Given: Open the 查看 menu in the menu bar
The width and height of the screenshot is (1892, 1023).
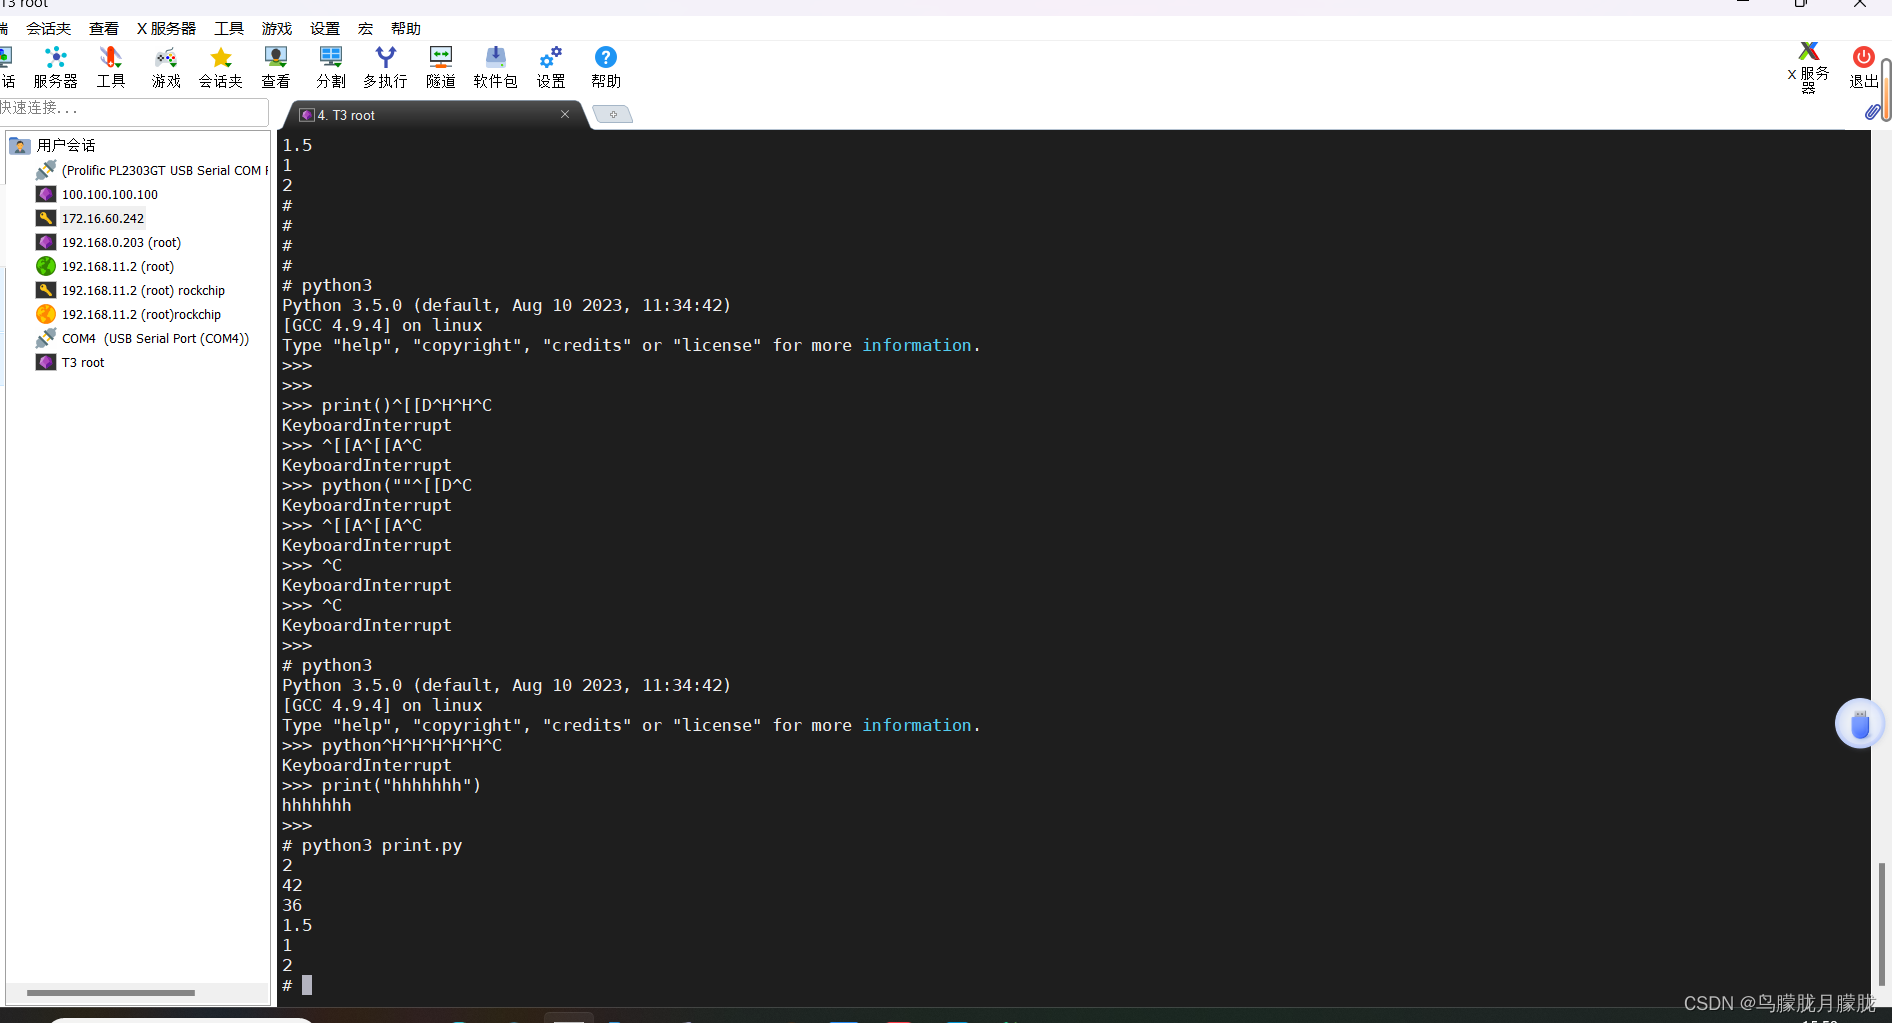Looking at the screenshot, I should (x=104, y=28).
